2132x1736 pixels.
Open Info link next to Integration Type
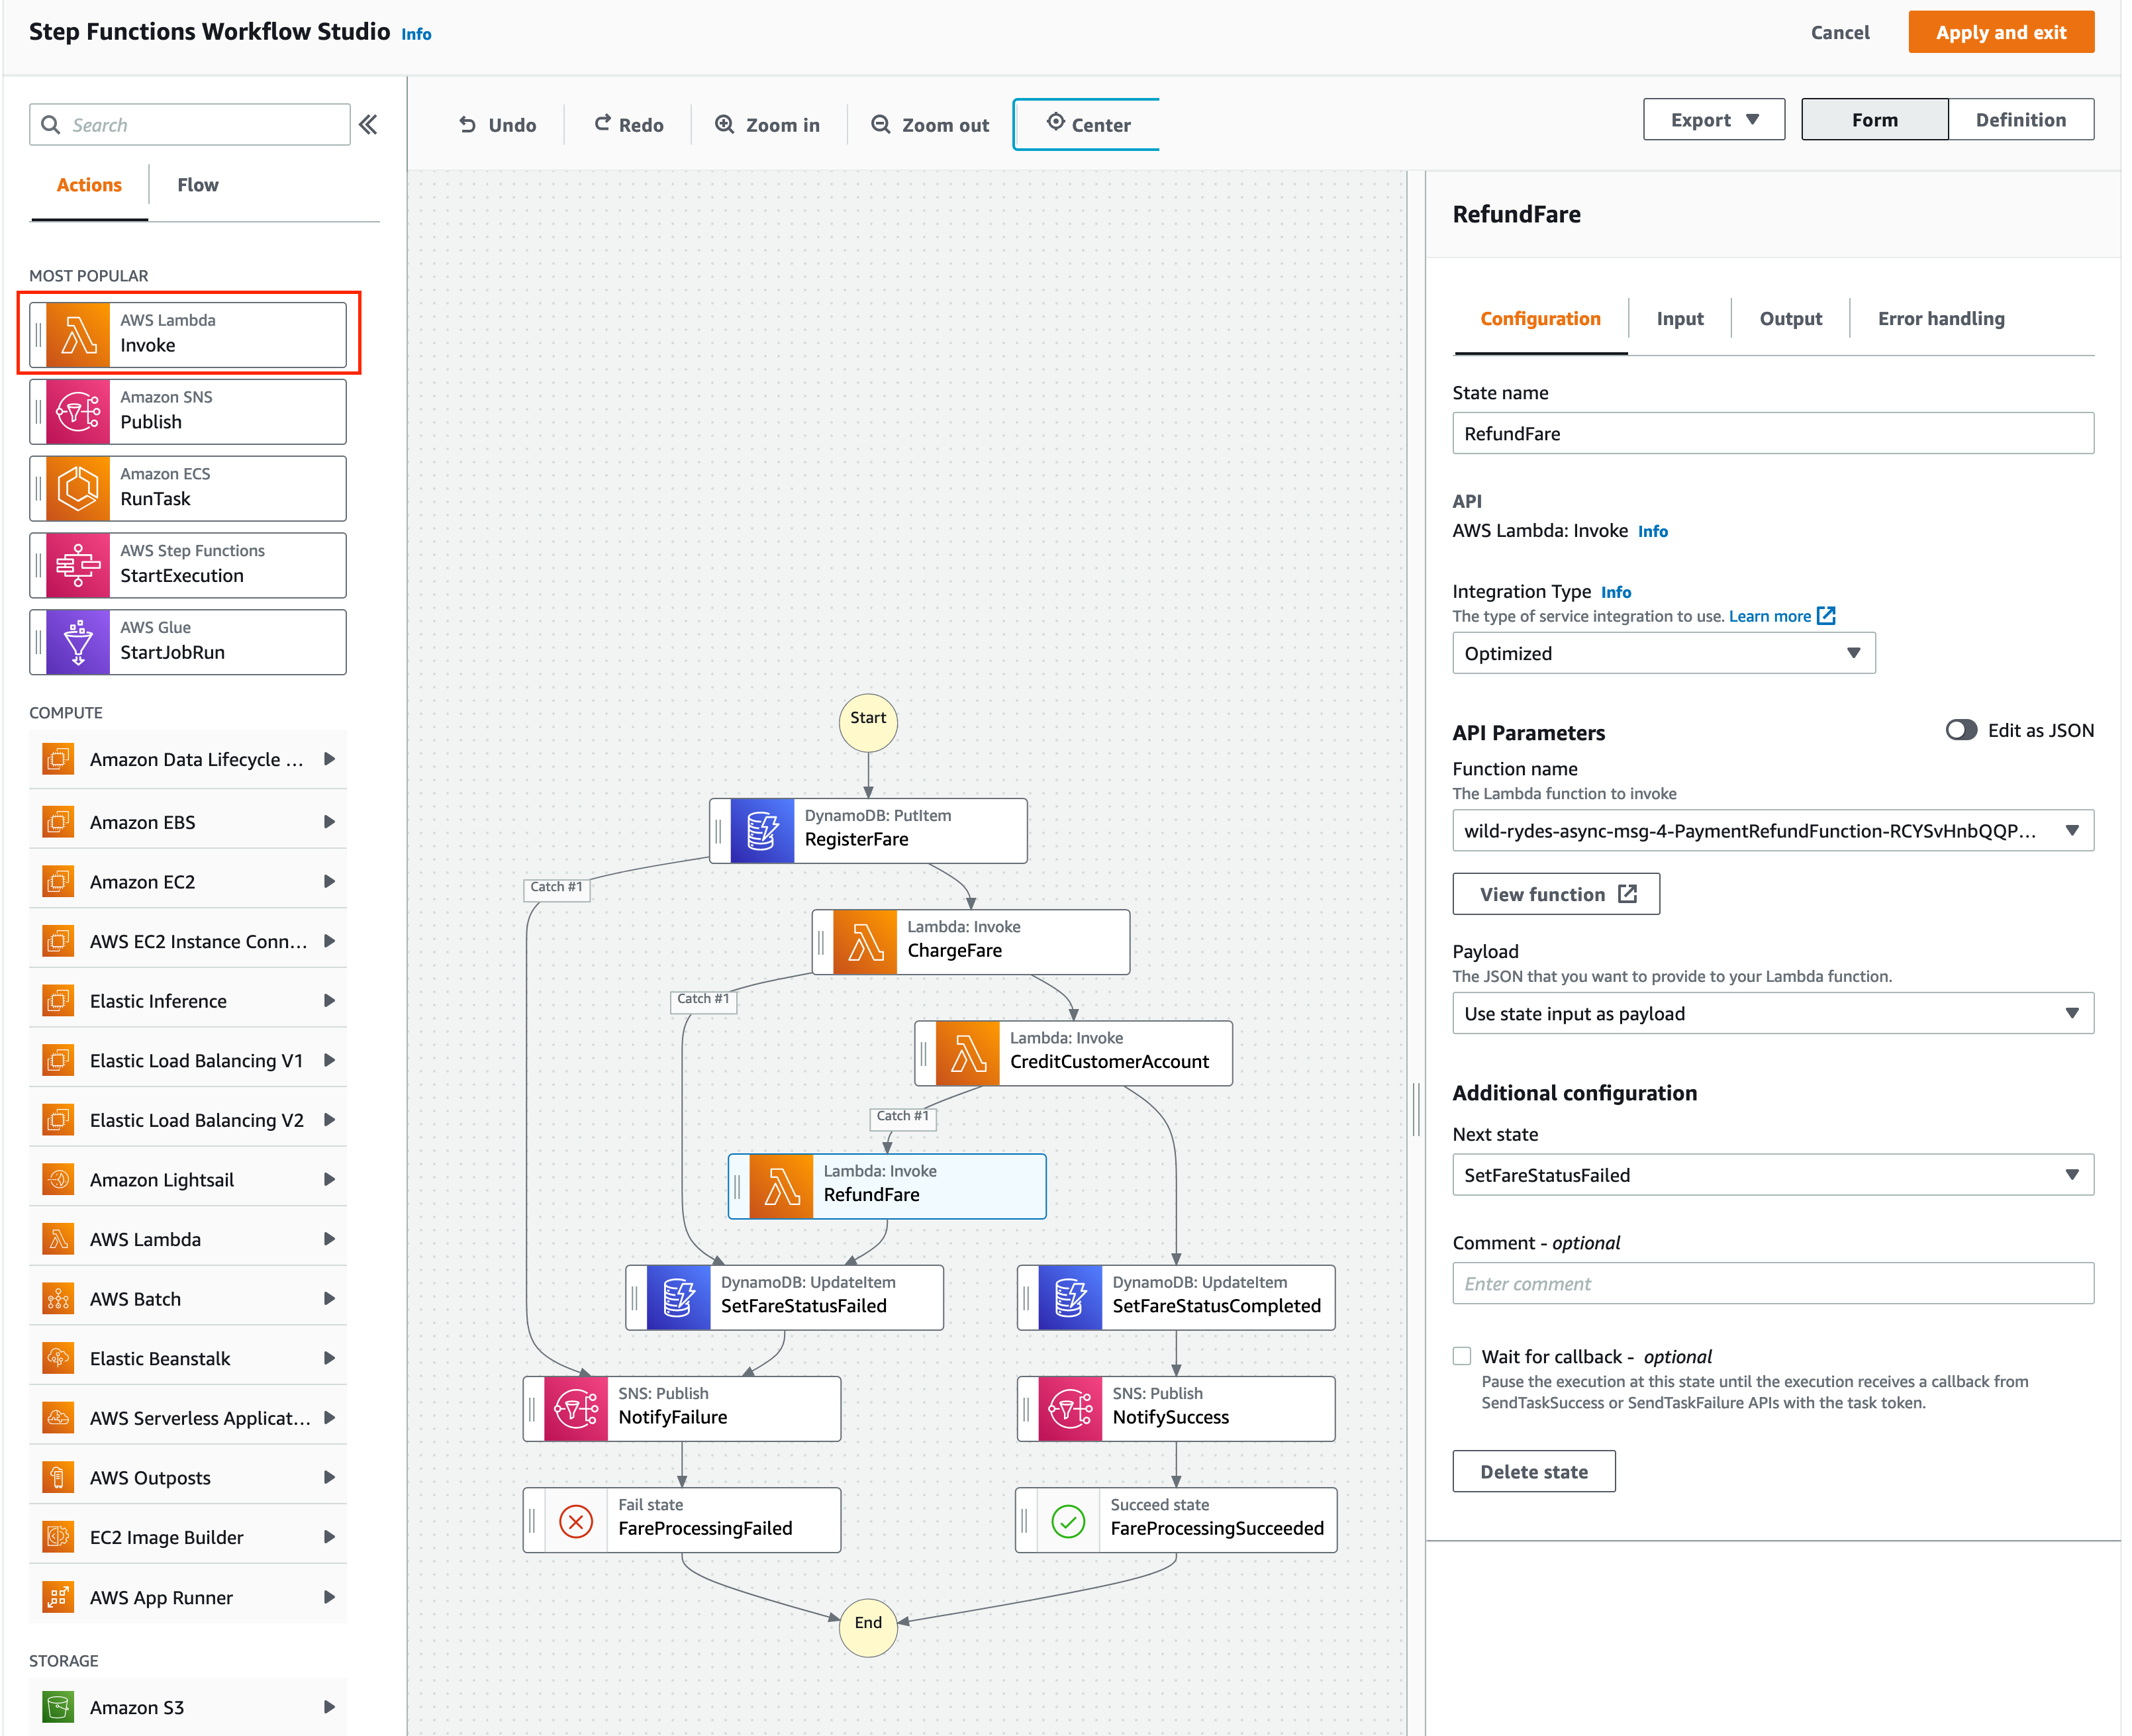click(x=1615, y=592)
